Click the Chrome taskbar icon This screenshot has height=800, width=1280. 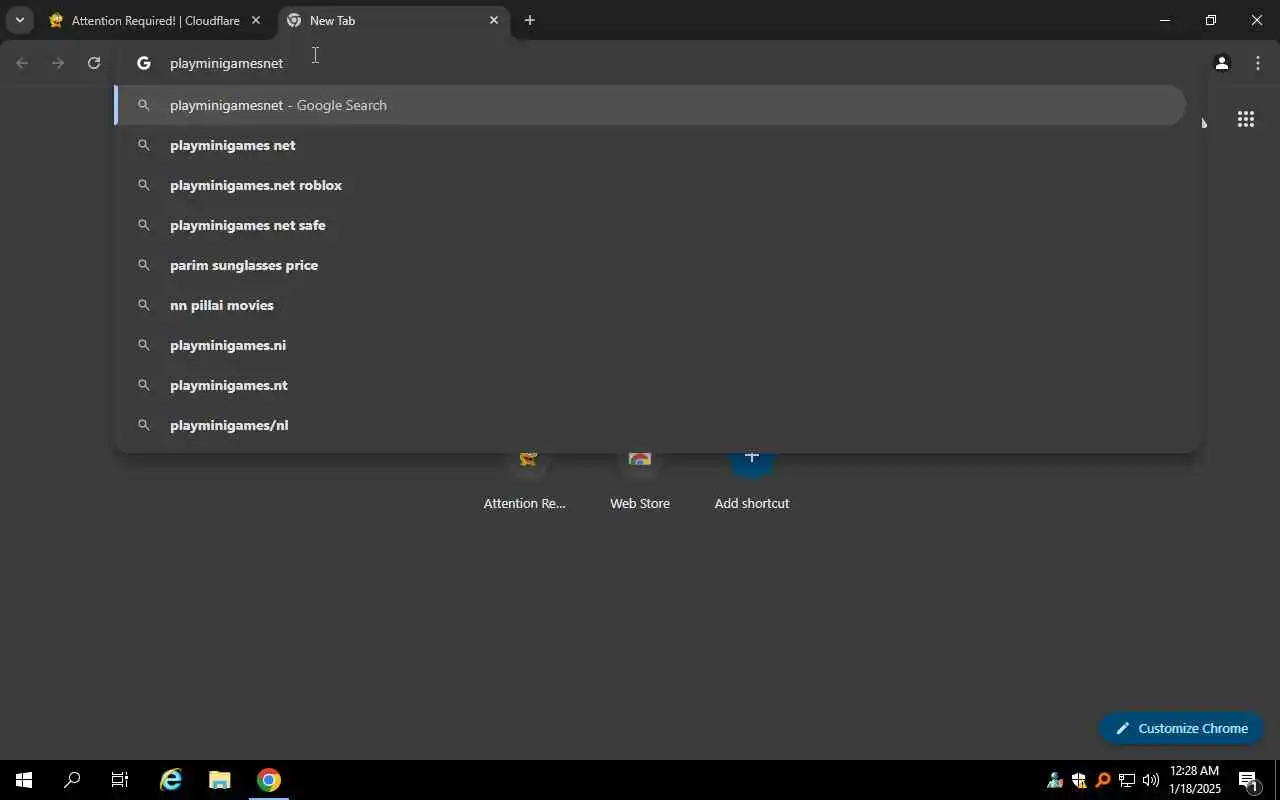(268, 780)
